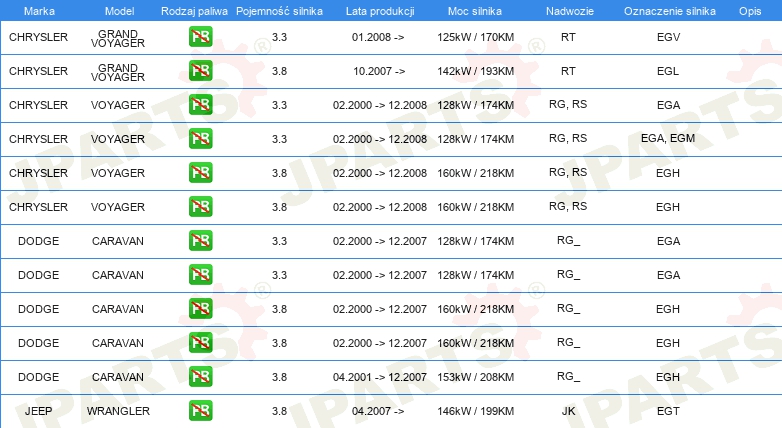Sort by the Marka column header
Screen dimensions: 782x428
(x=39, y=11)
